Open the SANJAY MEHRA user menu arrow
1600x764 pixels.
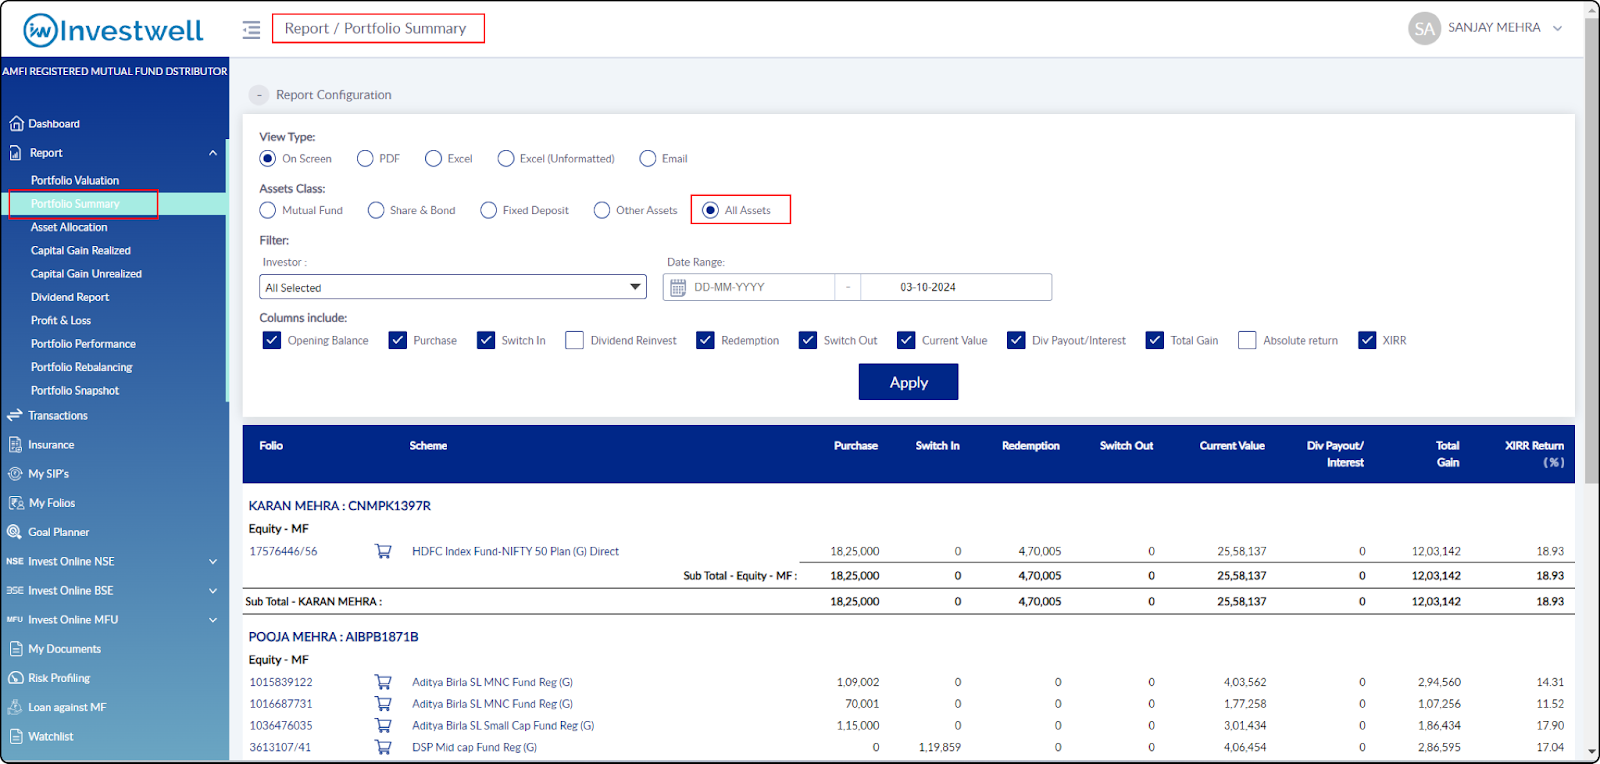pyautogui.click(x=1557, y=28)
